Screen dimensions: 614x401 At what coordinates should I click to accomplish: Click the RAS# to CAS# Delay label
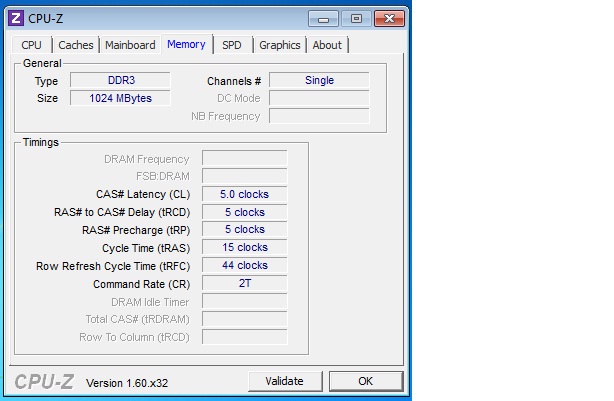point(122,212)
